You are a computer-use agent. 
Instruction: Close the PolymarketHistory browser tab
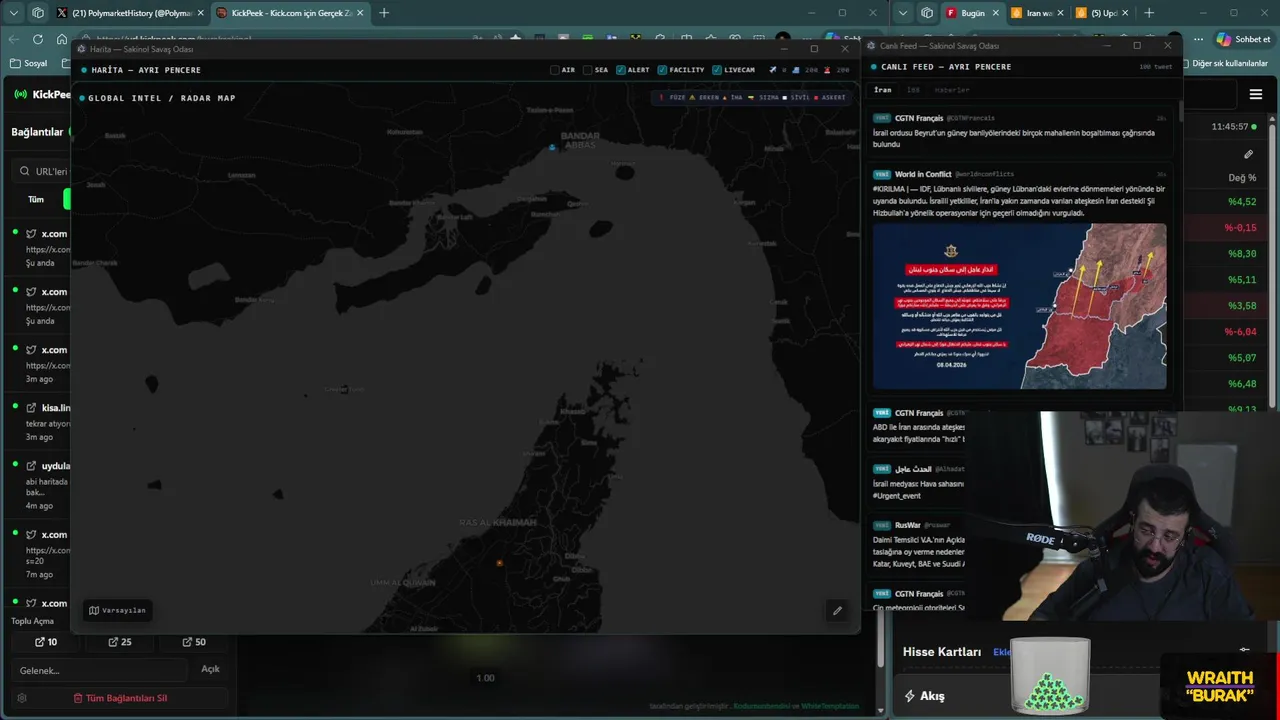pos(200,13)
